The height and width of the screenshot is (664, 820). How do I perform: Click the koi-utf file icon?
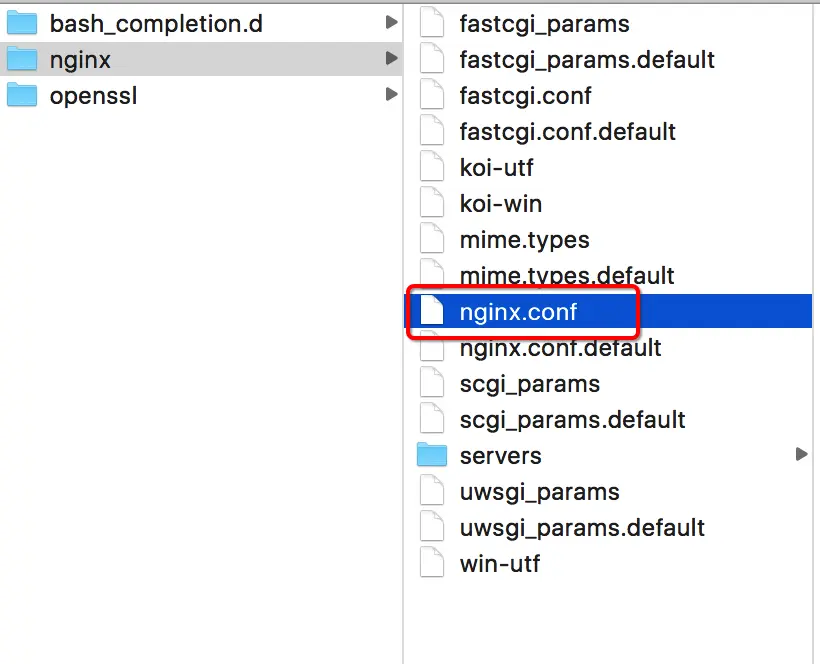pos(432,167)
